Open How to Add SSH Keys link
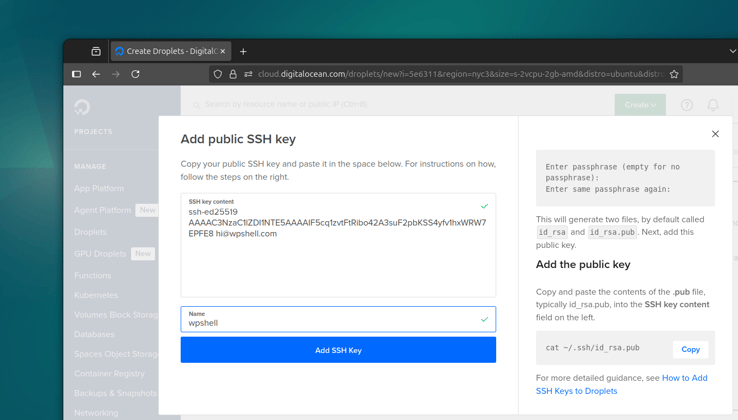This screenshot has width=738, height=420. coord(622,384)
